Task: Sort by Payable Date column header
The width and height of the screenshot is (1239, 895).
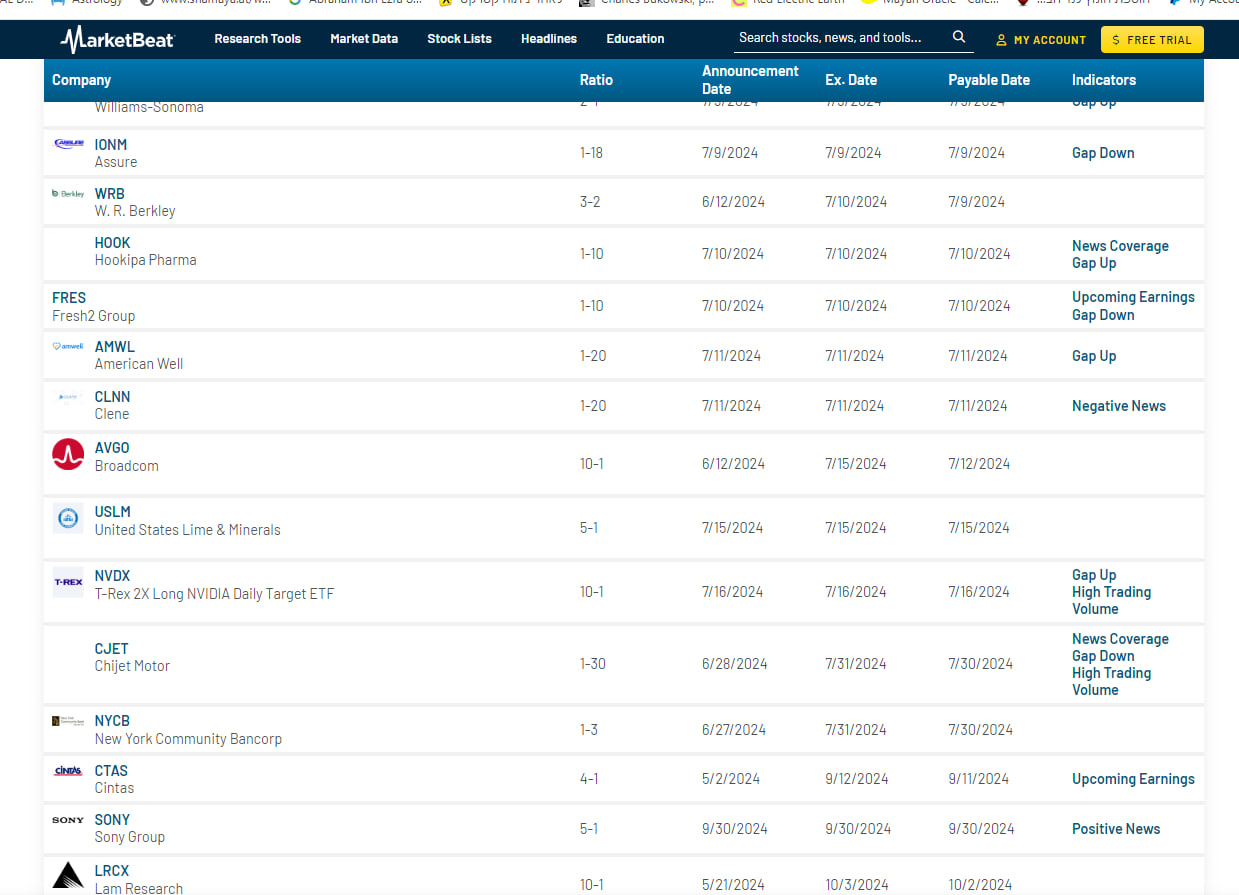Action: [989, 80]
